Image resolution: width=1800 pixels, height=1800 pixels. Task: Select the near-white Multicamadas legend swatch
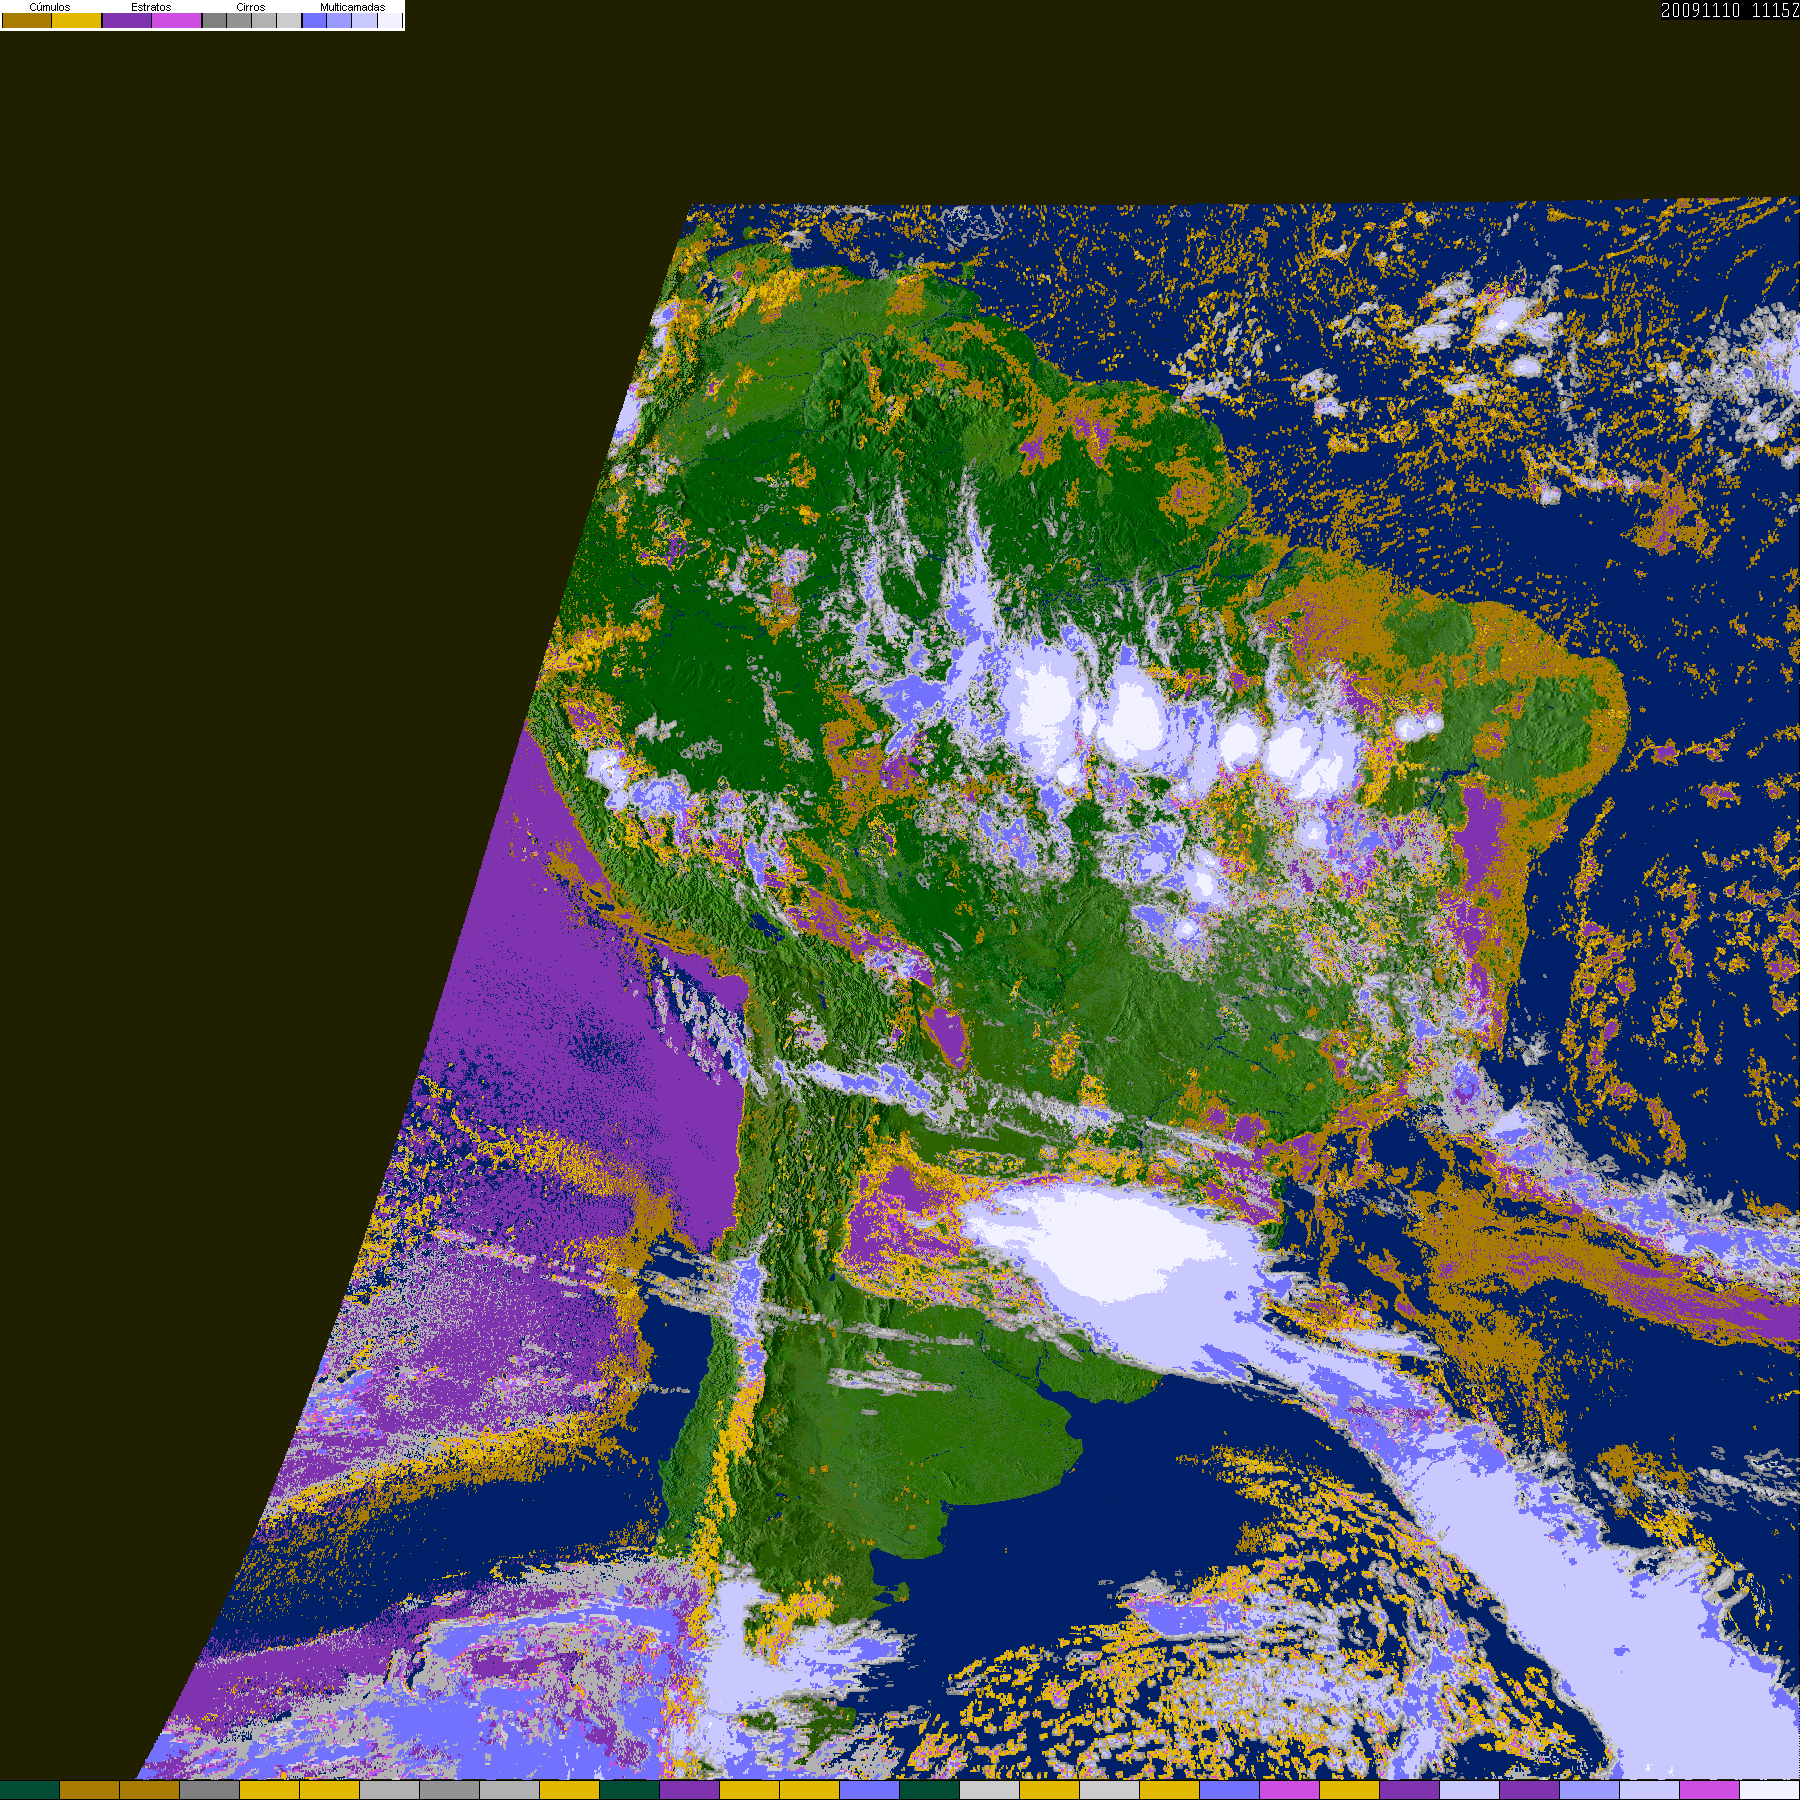(390, 21)
